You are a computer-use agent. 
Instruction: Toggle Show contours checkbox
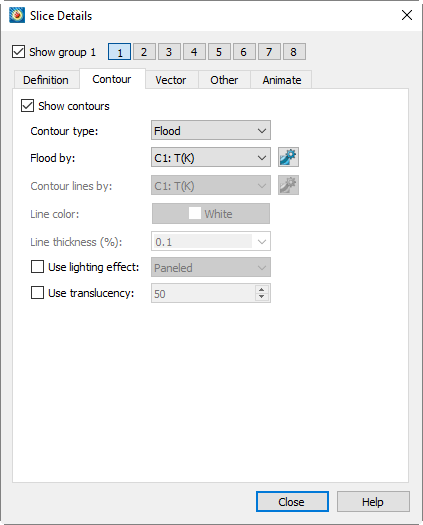point(27,106)
